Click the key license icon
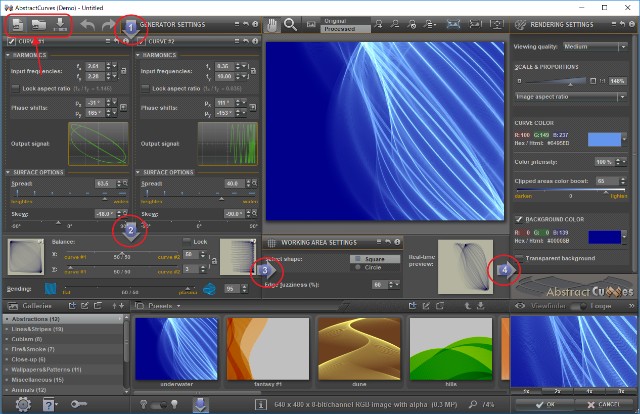The image size is (640, 414). [x=78, y=404]
